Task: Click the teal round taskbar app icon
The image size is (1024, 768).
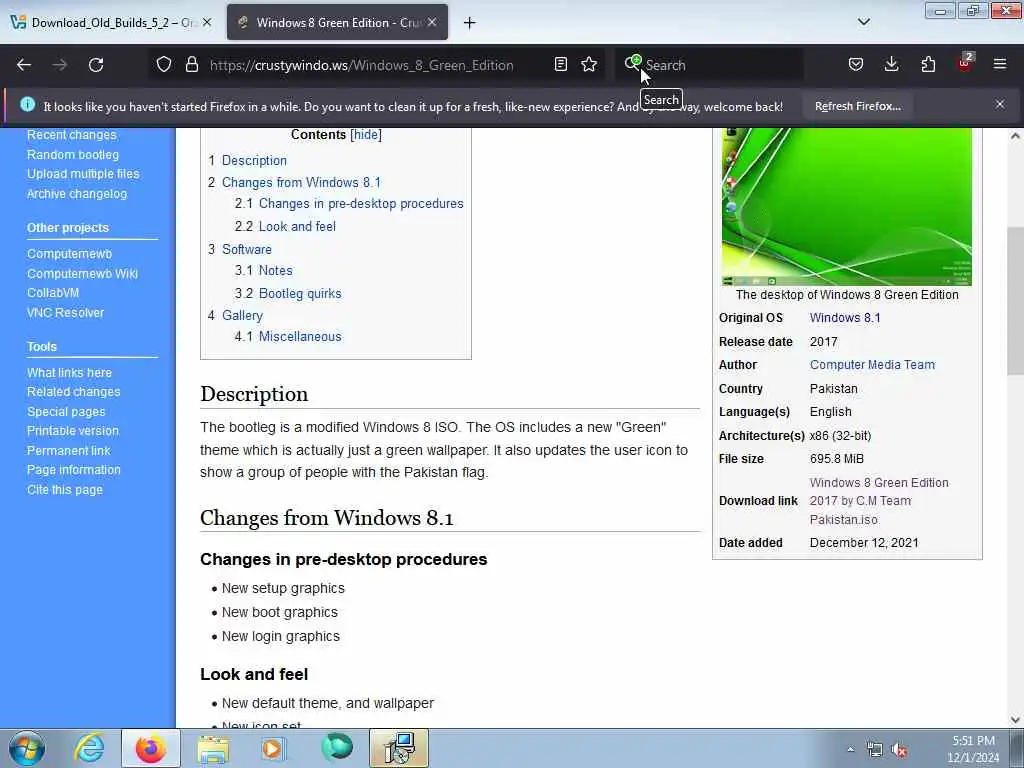Action: [x=336, y=748]
